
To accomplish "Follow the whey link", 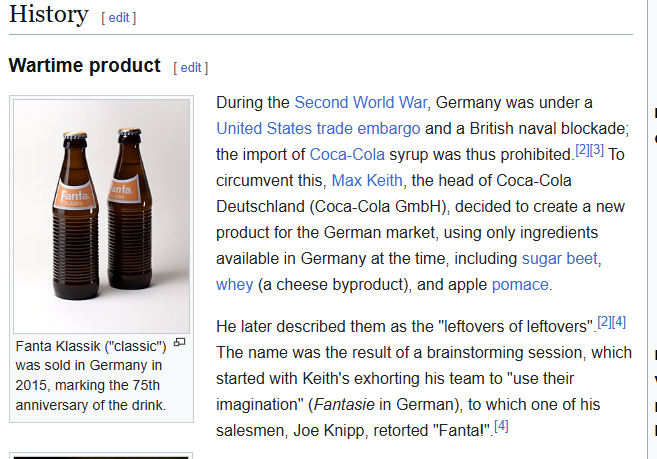I will (x=235, y=285).
